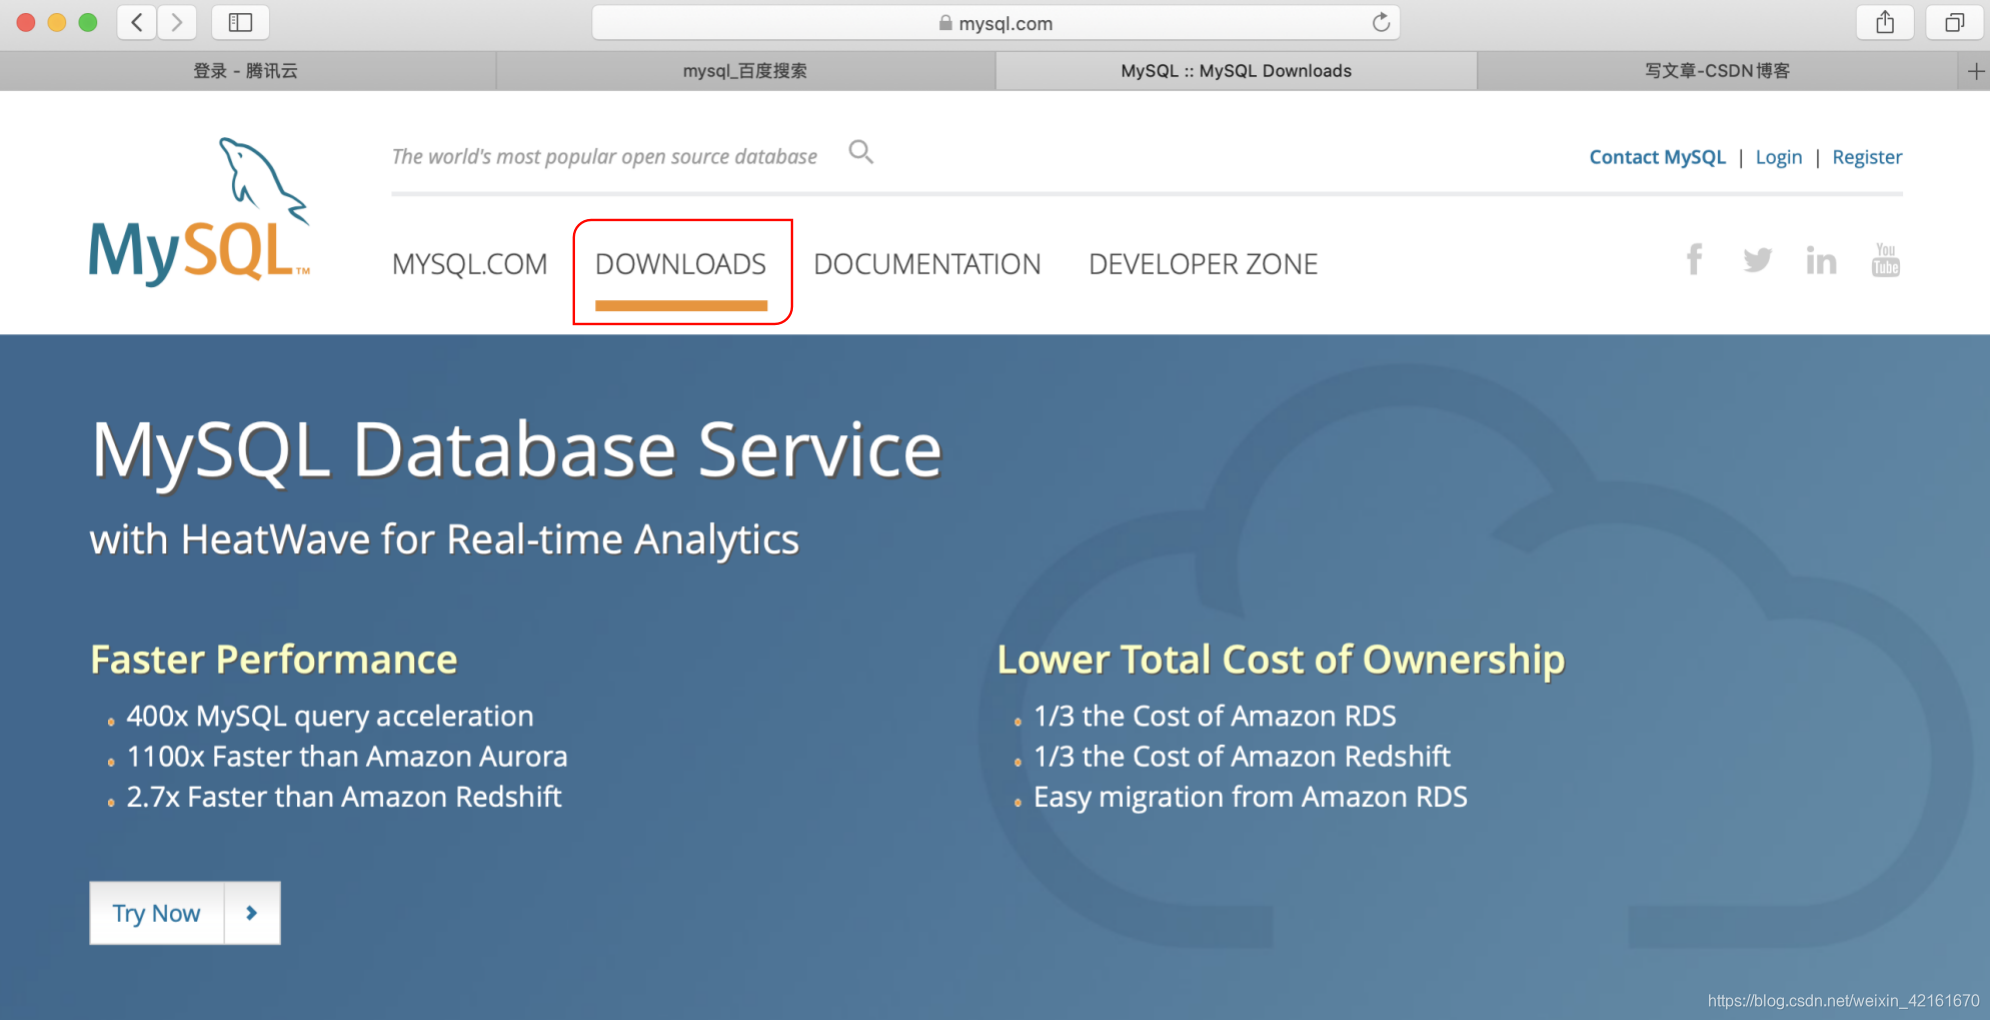The width and height of the screenshot is (1990, 1020).
Task: Click the search magnifier icon on MySQL site
Action: (x=861, y=152)
